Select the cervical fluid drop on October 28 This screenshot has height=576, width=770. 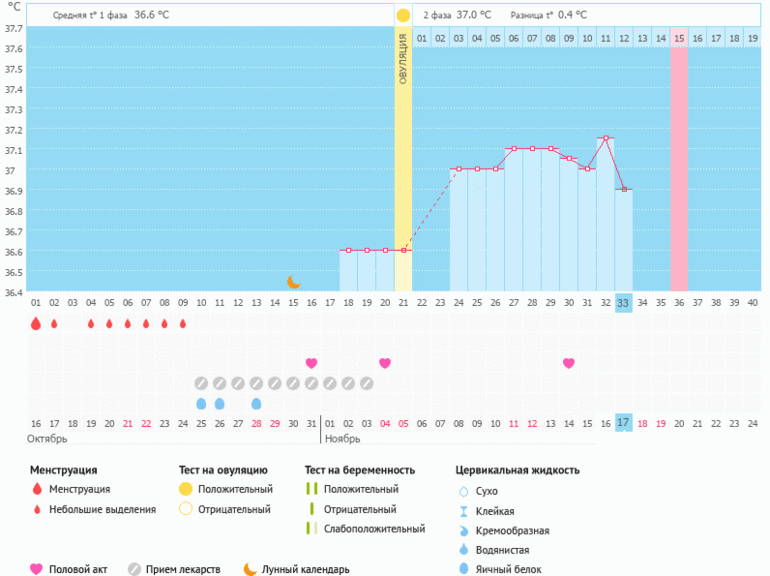coord(256,403)
